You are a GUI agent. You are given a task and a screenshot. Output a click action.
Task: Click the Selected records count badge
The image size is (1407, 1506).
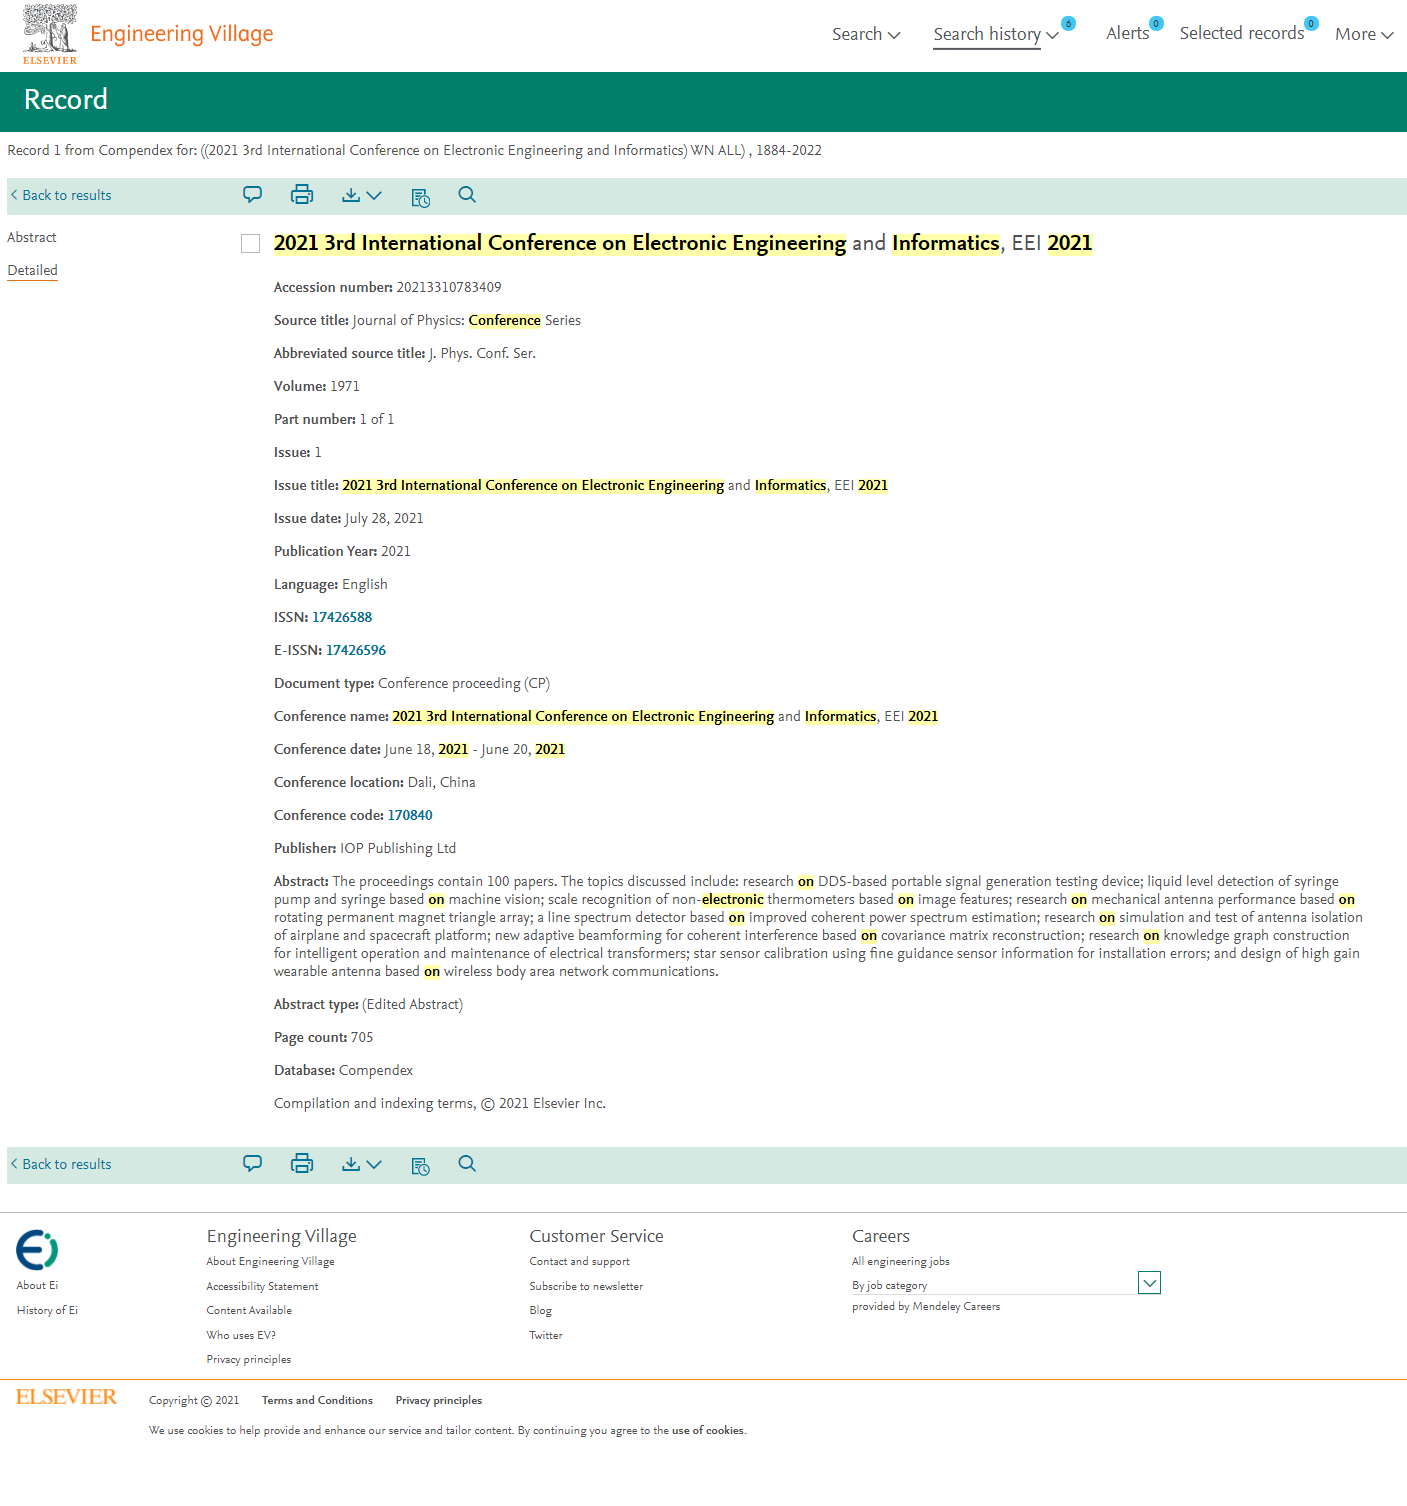pyautogui.click(x=1311, y=23)
